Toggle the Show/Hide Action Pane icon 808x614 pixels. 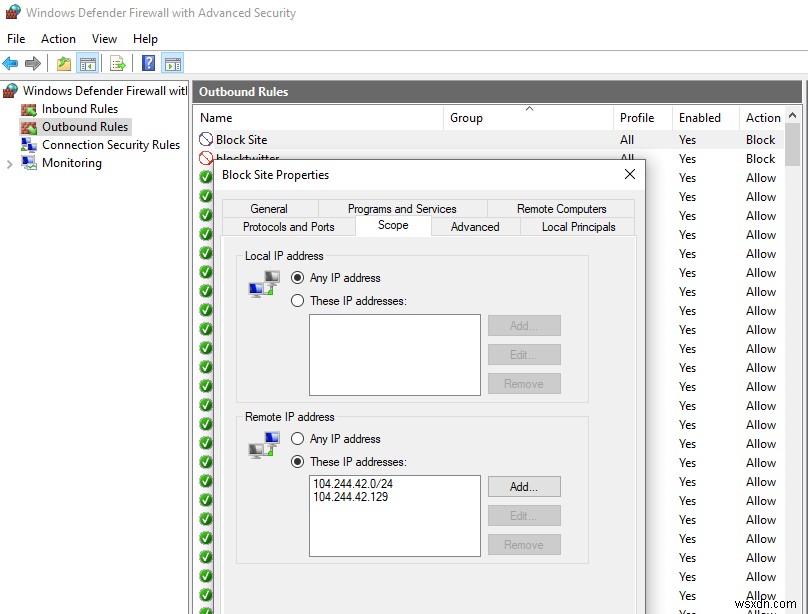point(172,63)
